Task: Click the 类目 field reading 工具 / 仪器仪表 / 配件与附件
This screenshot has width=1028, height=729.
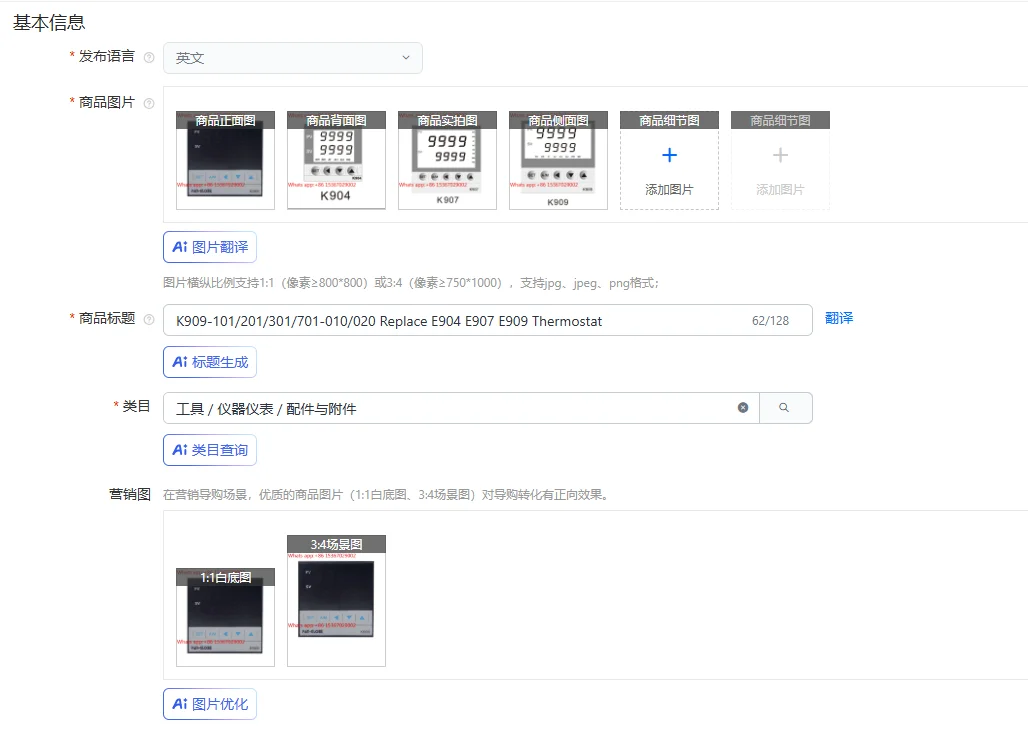Action: (462, 408)
